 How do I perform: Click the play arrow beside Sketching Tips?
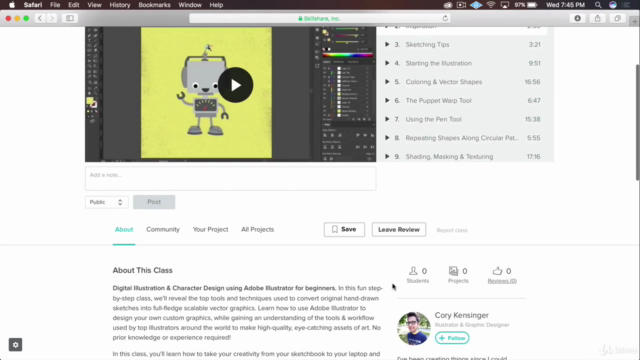point(387,44)
